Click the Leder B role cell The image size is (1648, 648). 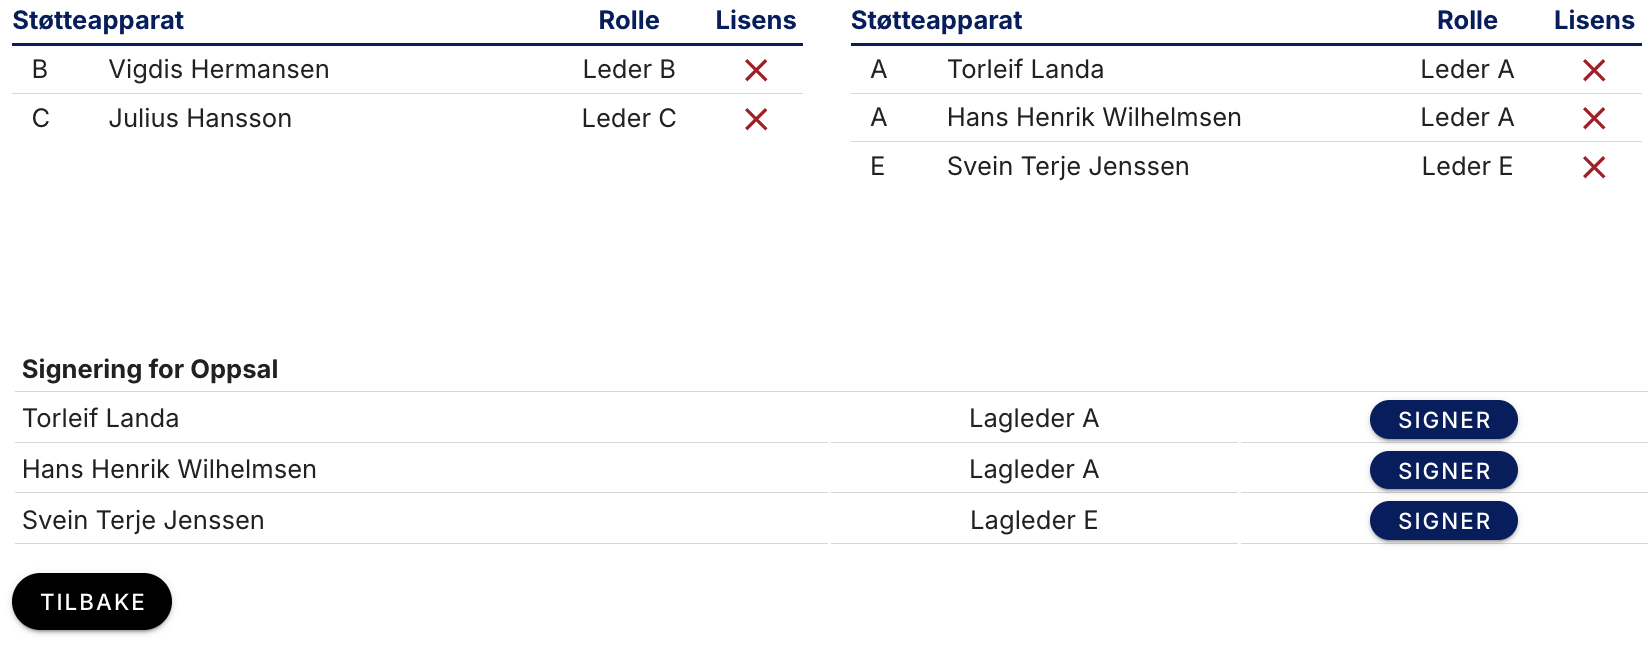coord(628,69)
